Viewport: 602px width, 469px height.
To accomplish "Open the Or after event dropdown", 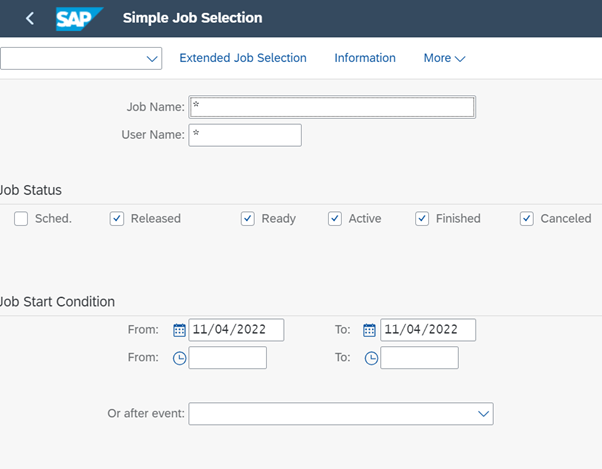I will [484, 413].
